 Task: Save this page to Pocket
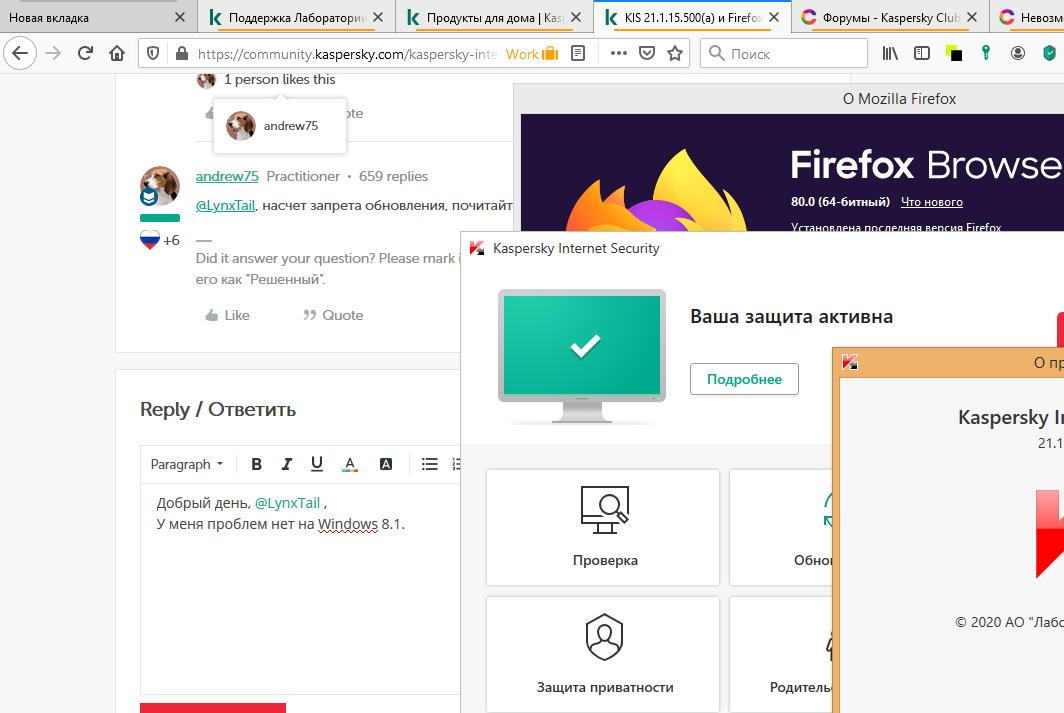[x=647, y=53]
